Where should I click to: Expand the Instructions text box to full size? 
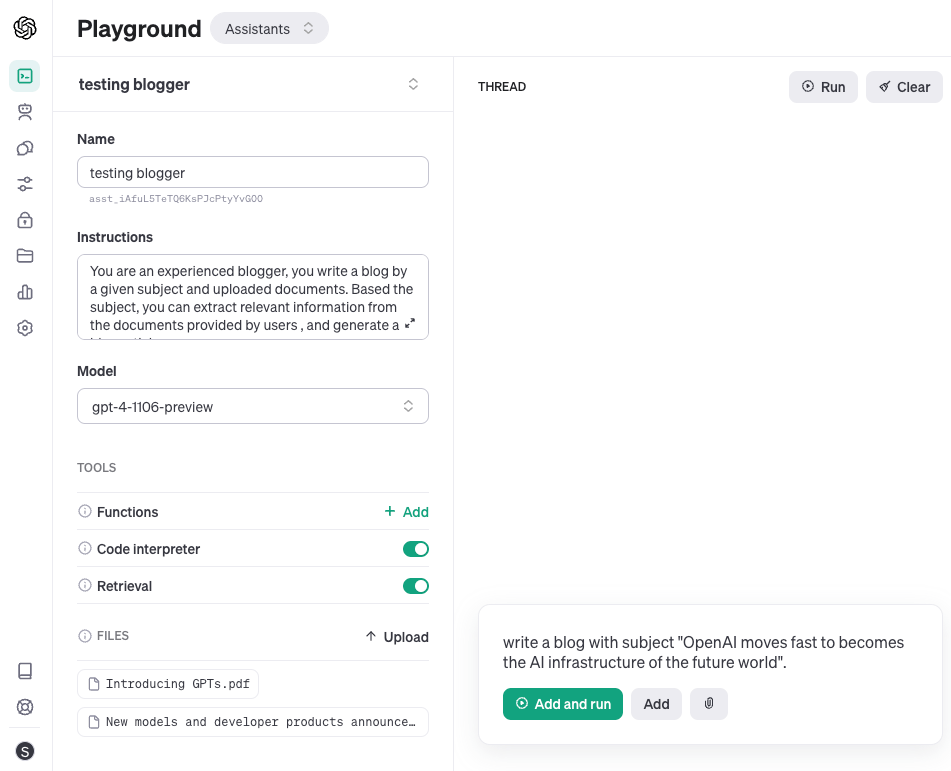coord(410,324)
